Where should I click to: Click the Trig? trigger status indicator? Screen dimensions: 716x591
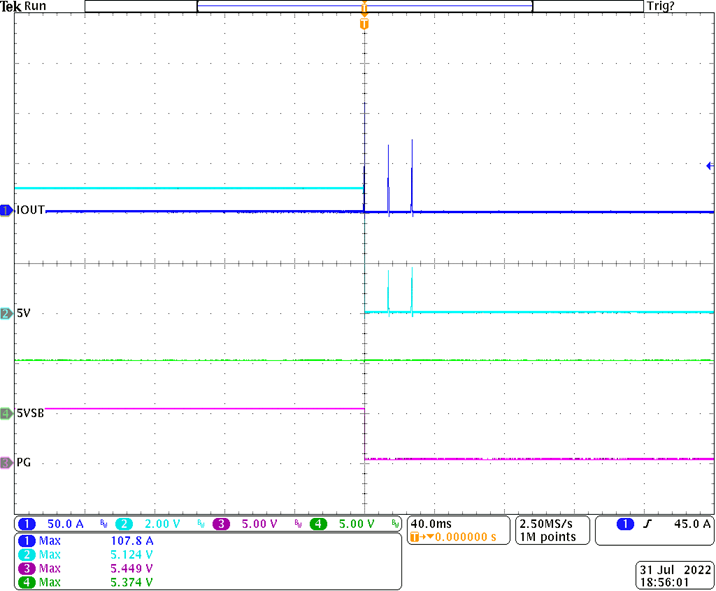[x=660, y=6]
